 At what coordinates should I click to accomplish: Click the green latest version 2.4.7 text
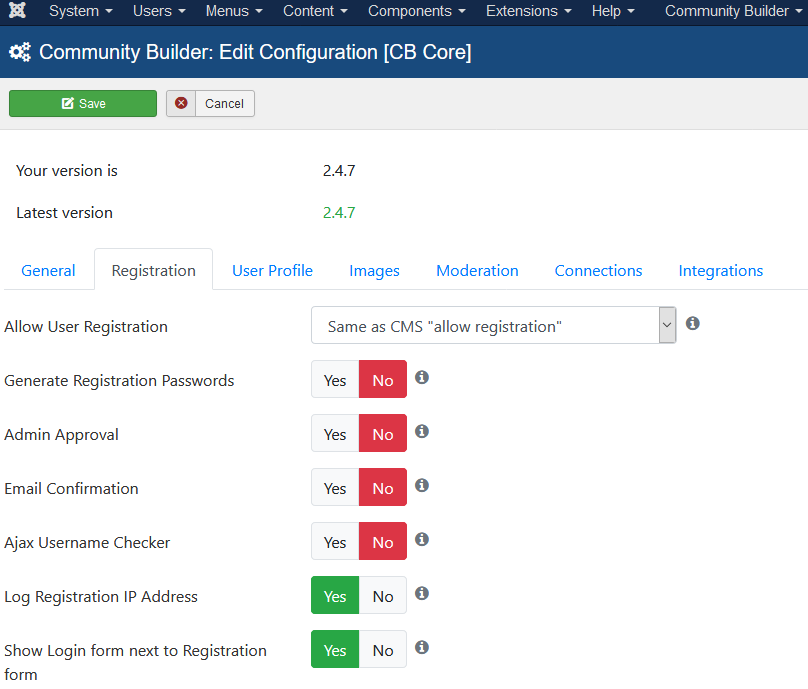(339, 212)
